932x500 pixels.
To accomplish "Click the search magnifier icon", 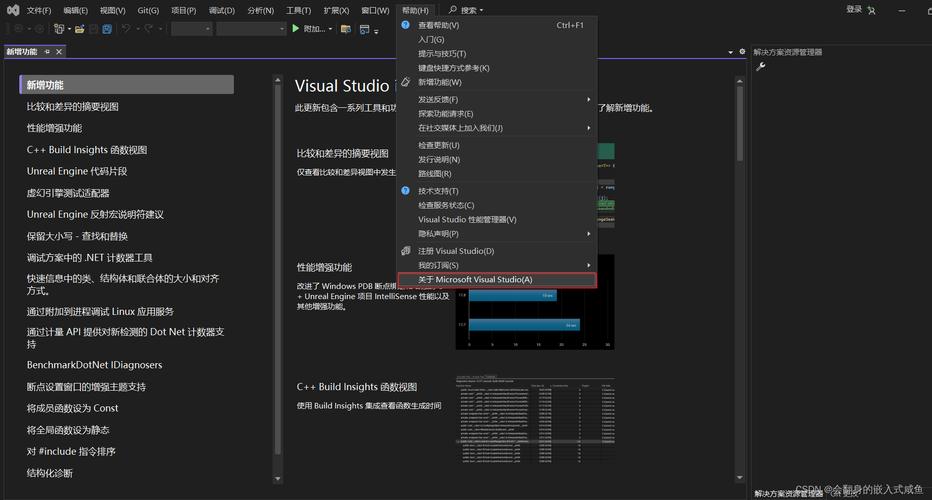I will click(x=453, y=10).
